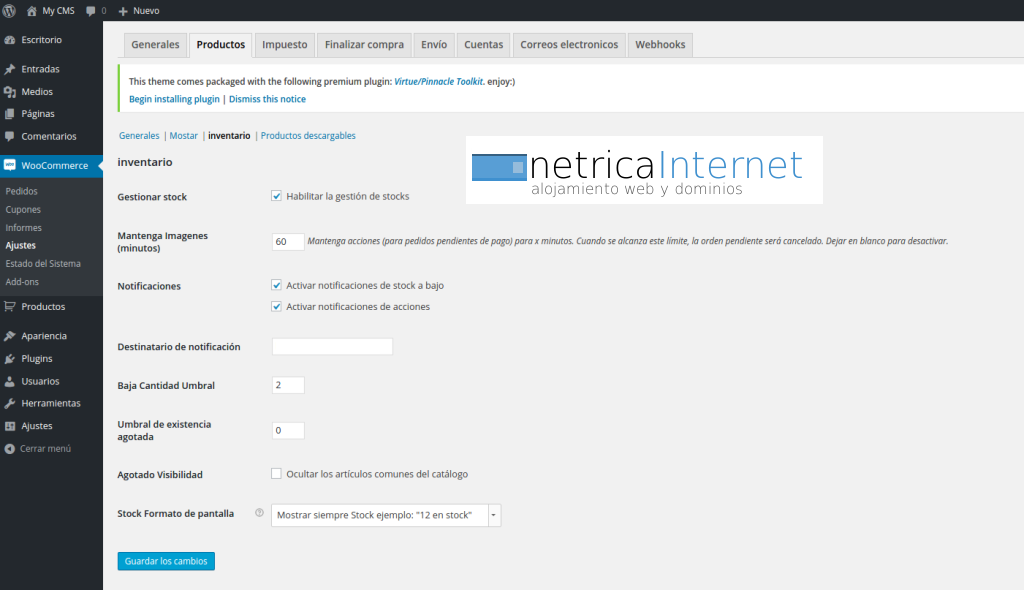Click the Productos cart icon in sidebar
Viewport: 1024px width, 590px height.
[10, 306]
